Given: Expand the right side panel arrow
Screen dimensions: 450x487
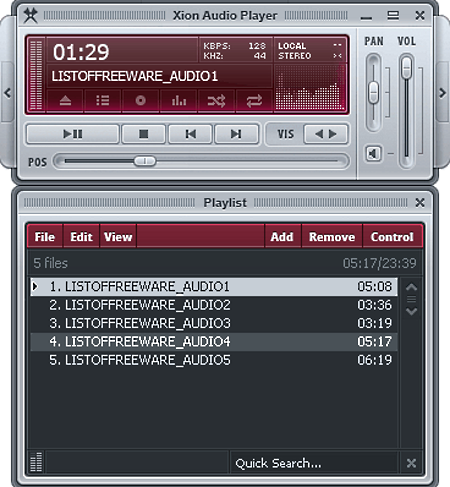Looking at the screenshot, I should tap(442, 93).
